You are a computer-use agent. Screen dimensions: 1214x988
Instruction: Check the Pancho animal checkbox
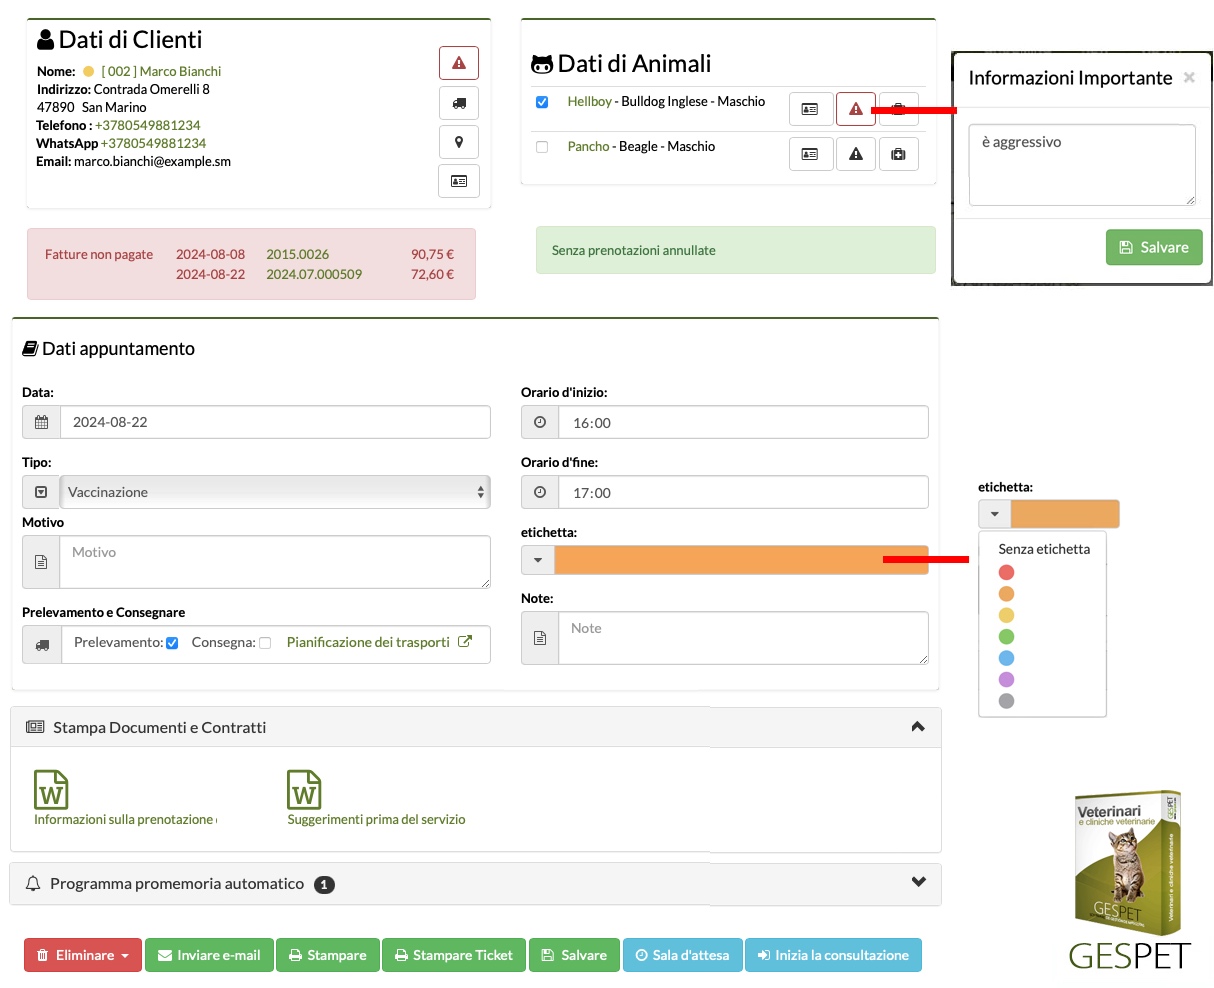pos(542,147)
